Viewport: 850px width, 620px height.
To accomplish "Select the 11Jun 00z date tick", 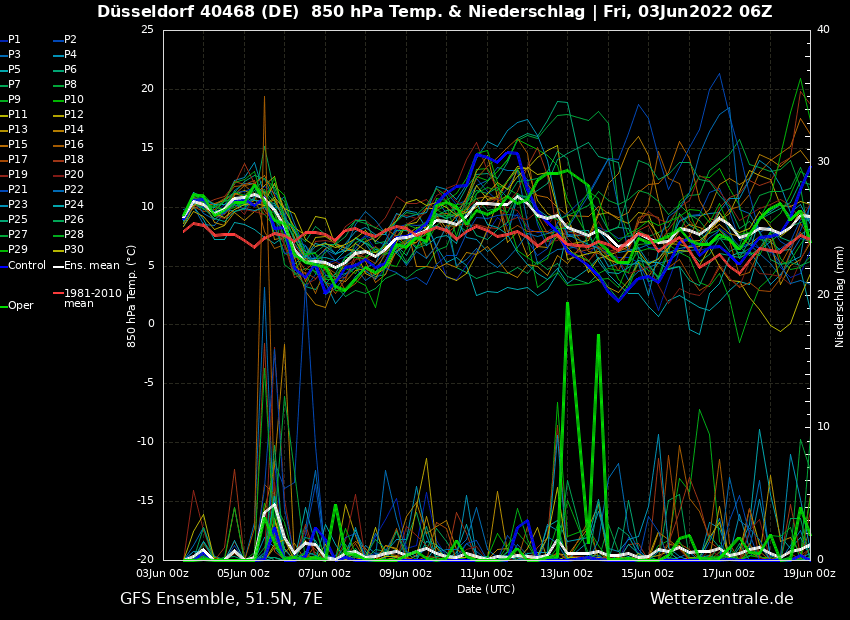I will coord(486,574).
